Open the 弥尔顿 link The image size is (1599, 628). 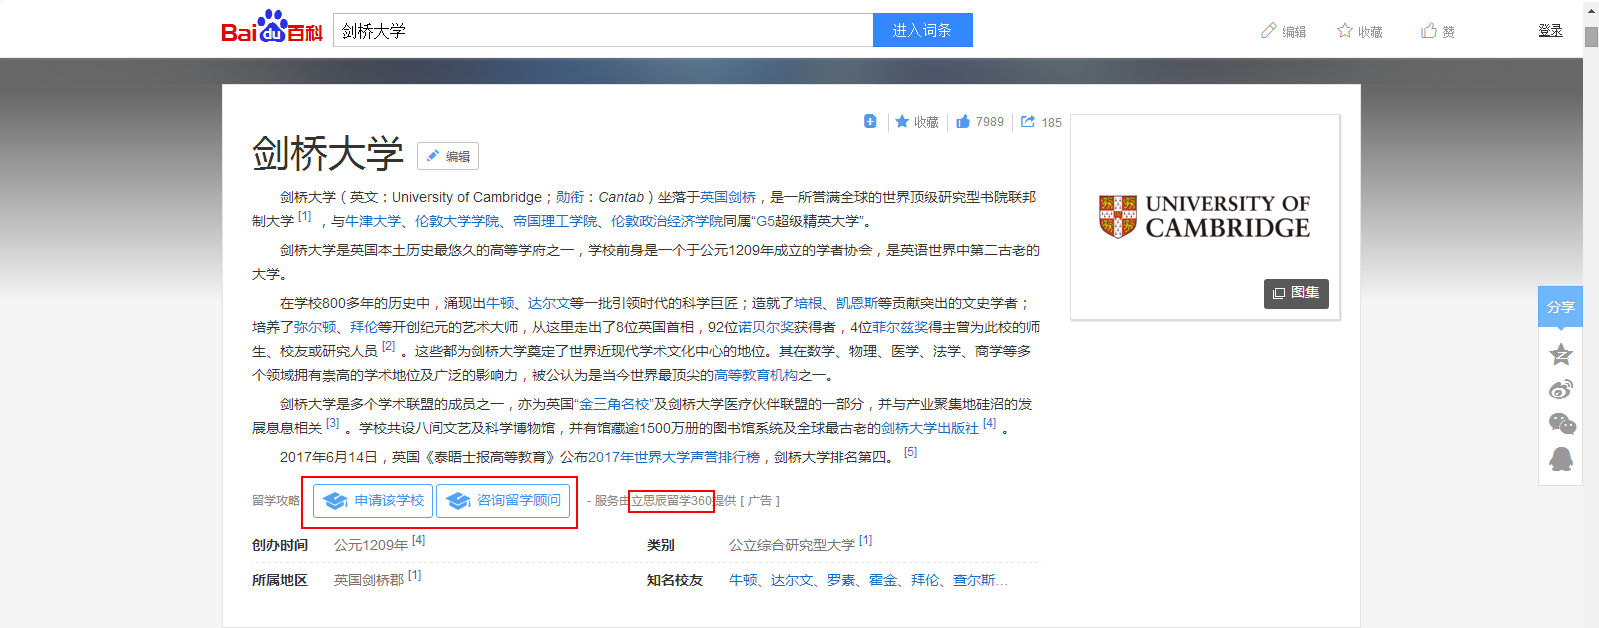click(x=315, y=327)
